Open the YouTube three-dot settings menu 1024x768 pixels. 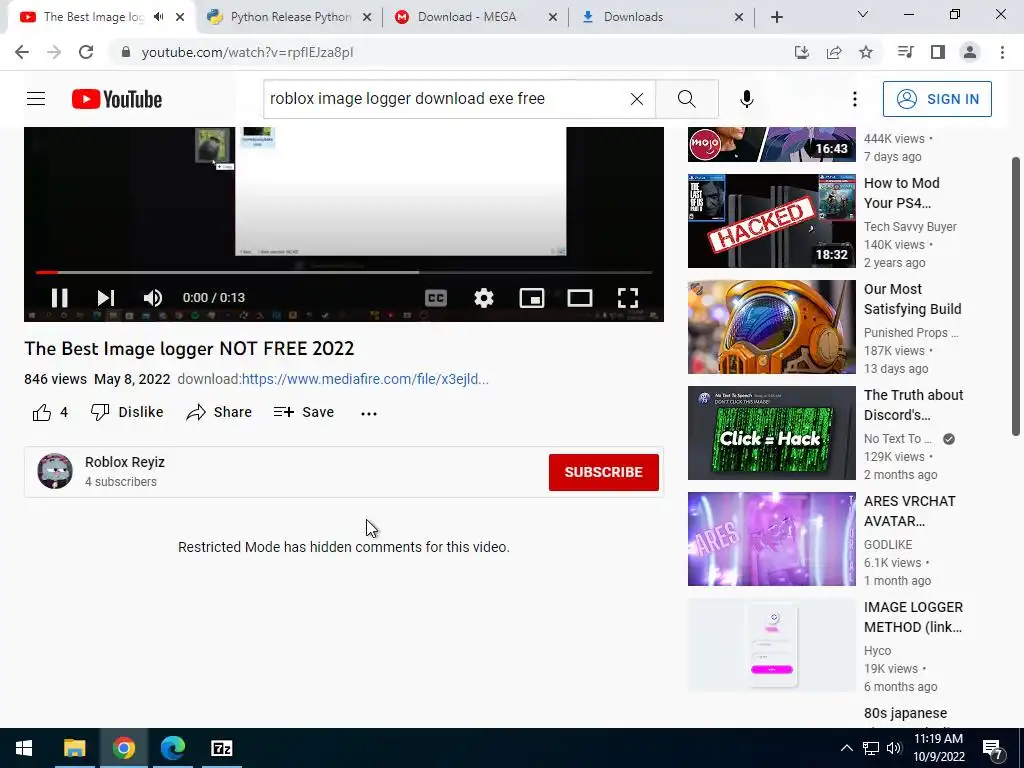coord(855,99)
